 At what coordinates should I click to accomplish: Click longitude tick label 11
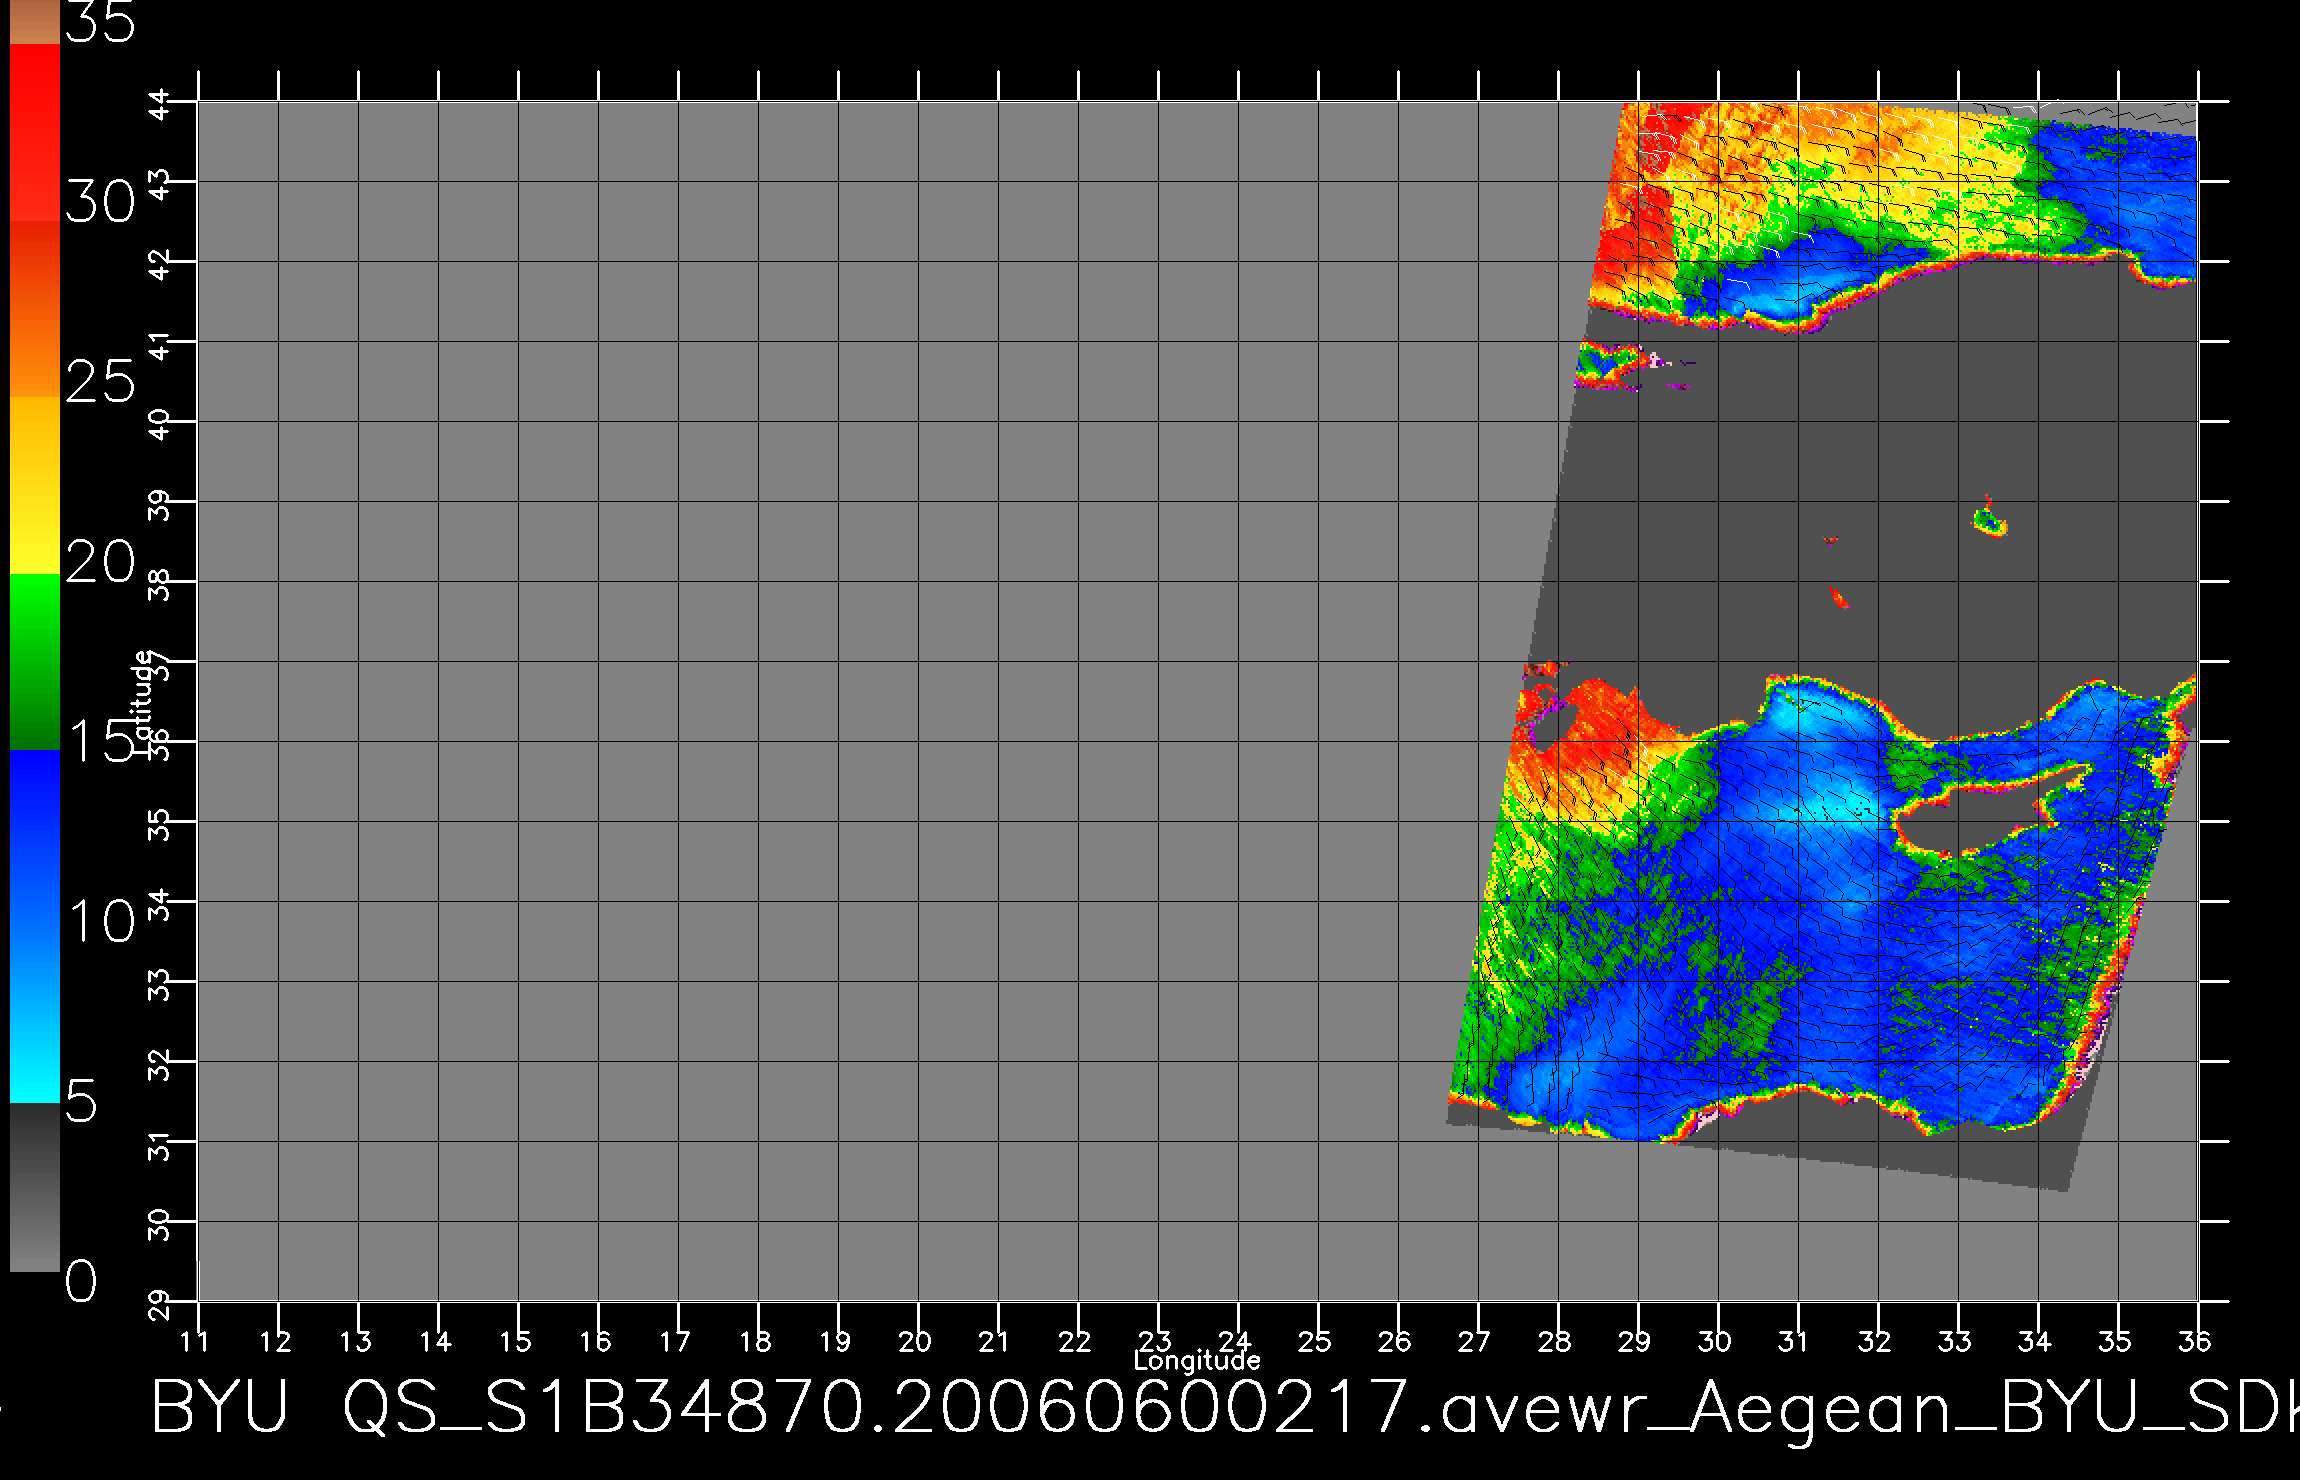pyautogui.click(x=195, y=1340)
